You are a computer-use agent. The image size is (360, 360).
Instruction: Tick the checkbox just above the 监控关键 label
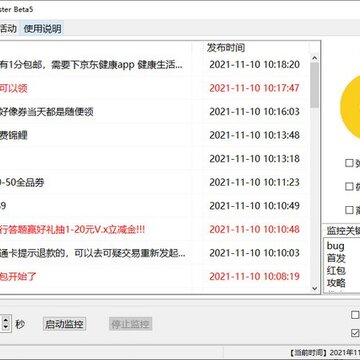349,210
